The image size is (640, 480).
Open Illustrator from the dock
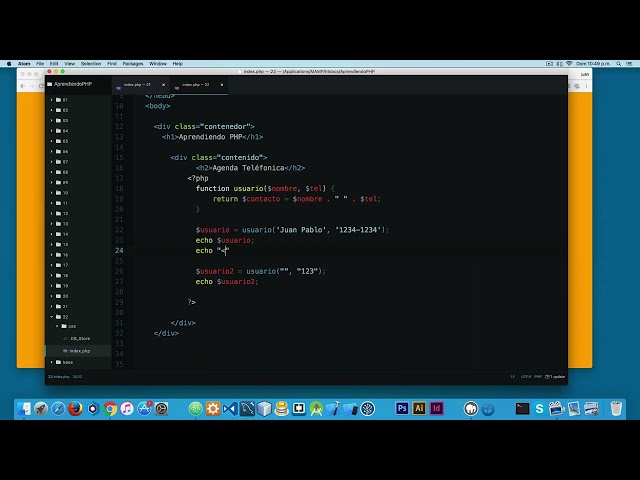[419, 408]
